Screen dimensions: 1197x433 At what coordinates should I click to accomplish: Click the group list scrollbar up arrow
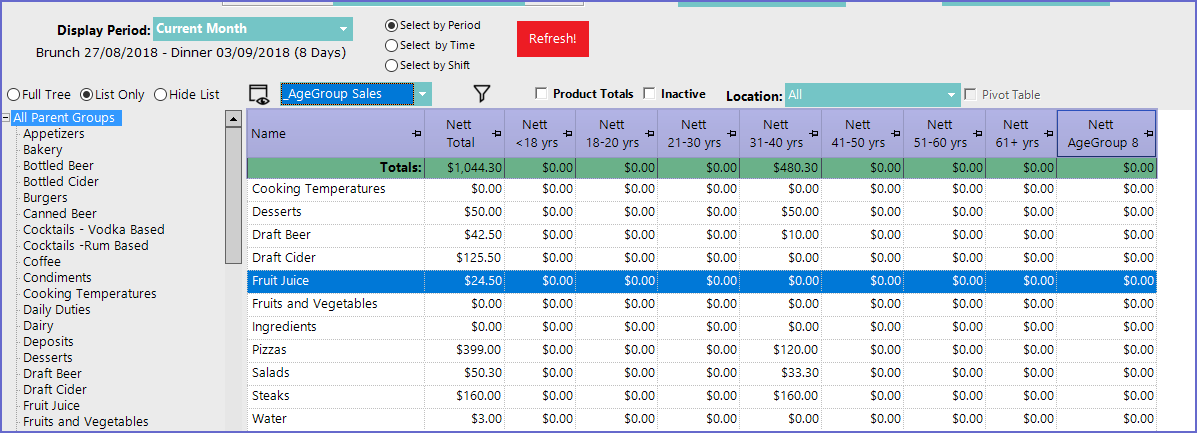(234, 119)
